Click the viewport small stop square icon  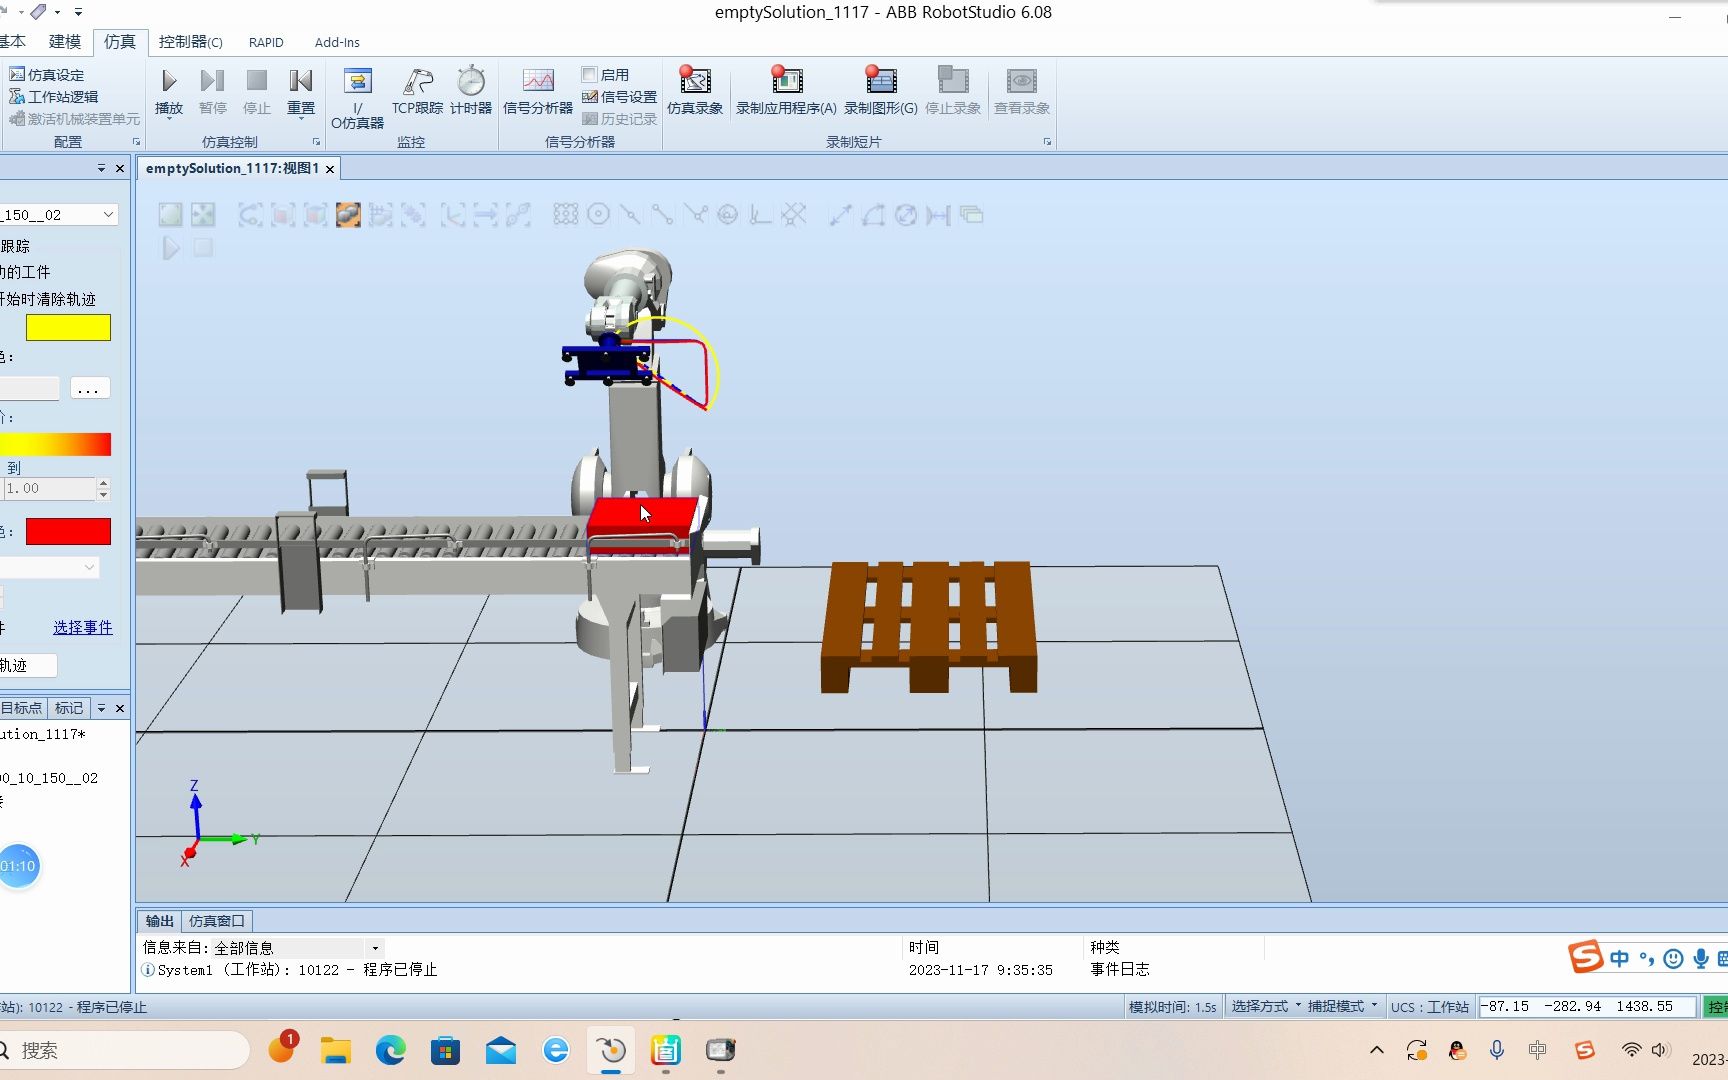(203, 247)
